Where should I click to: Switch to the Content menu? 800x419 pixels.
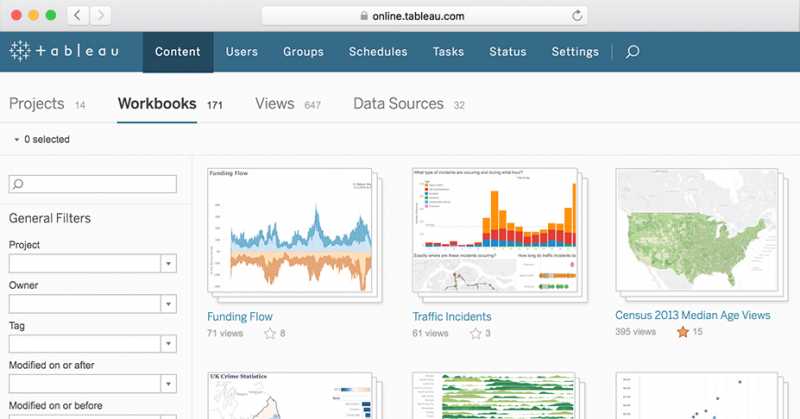click(x=178, y=52)
